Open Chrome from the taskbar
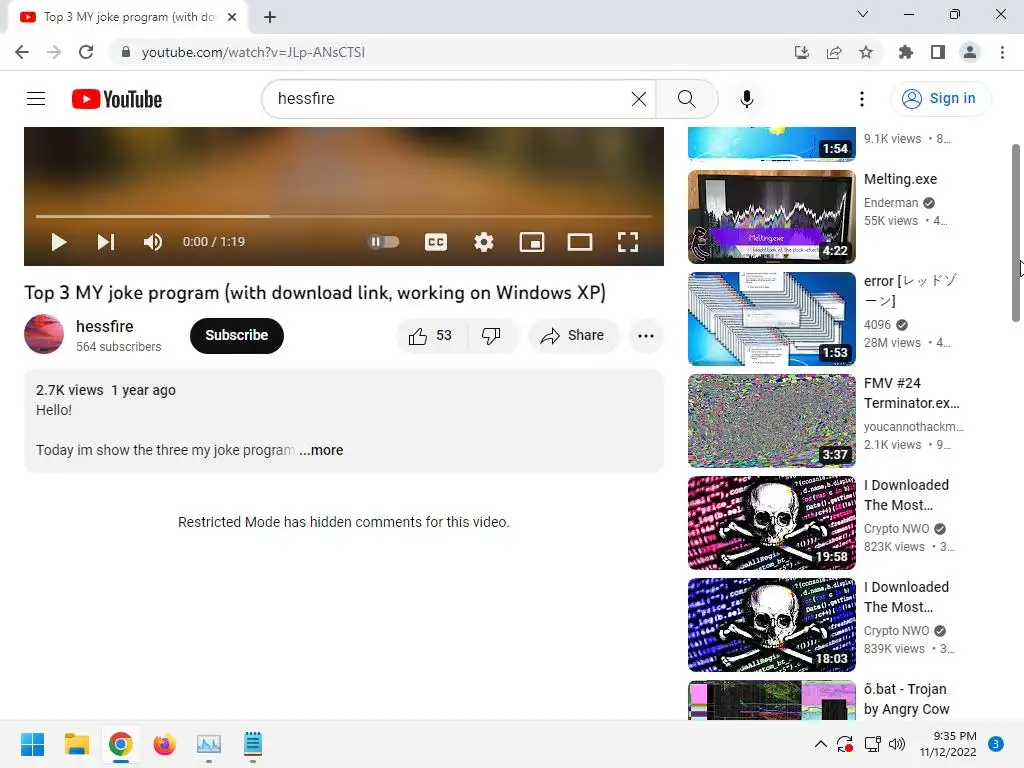This screenshot has height=768, width=1024. [x=120, y=744]
